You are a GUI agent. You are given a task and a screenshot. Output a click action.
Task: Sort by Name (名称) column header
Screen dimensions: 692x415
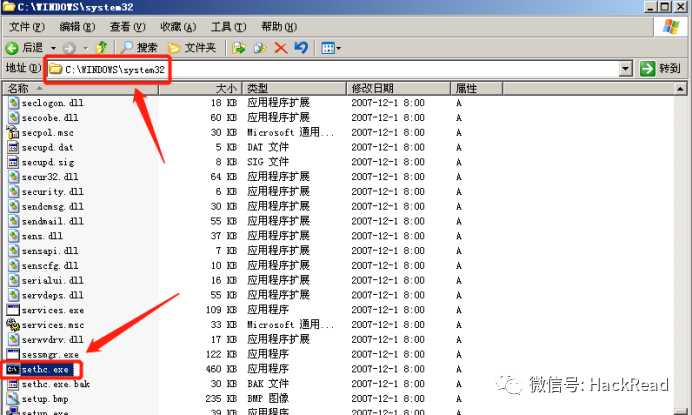click(80, 88)
